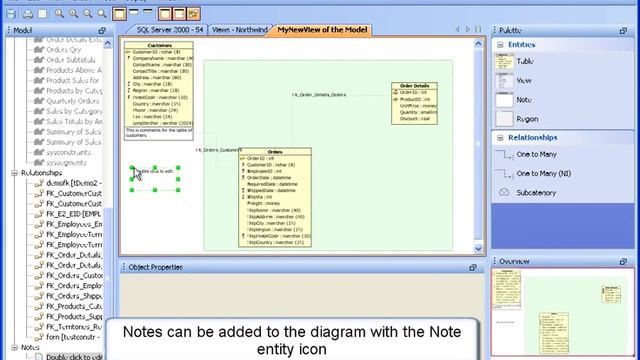Float the Object Properties panel with its dock icon
The height and width of the screenshot is (360, 640).
pos(473,267)
